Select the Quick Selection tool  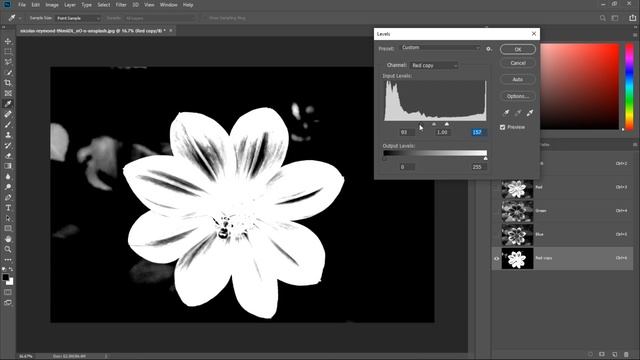click(x=8, y=73)
